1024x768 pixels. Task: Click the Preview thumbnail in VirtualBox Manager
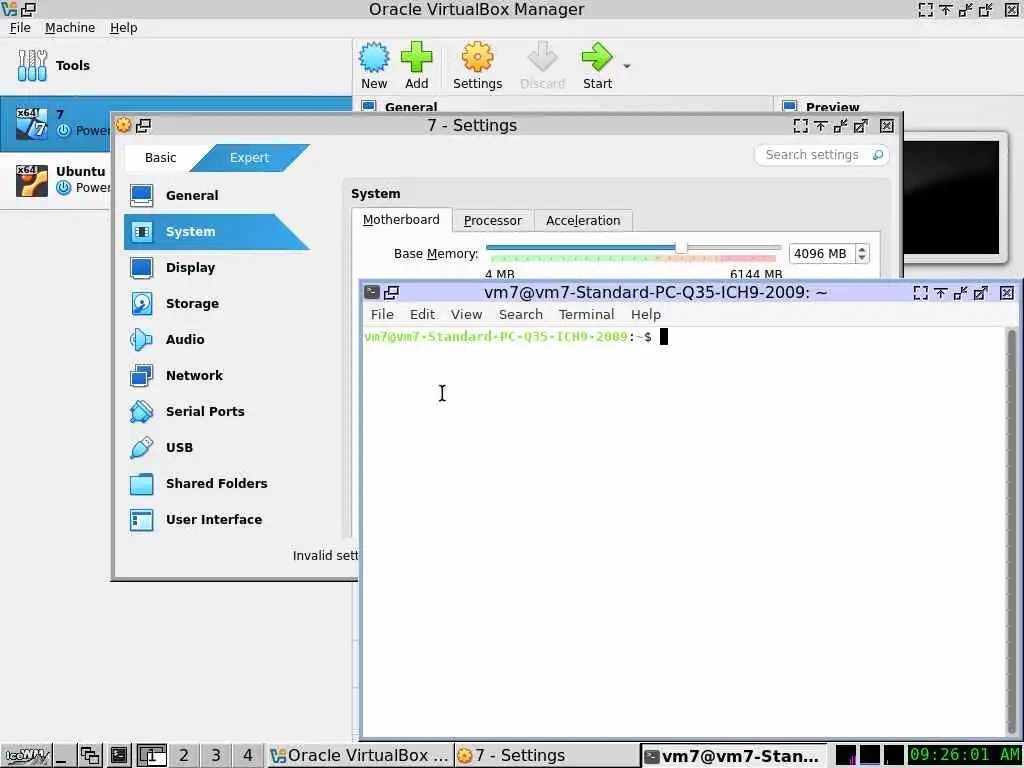point(951,196)
